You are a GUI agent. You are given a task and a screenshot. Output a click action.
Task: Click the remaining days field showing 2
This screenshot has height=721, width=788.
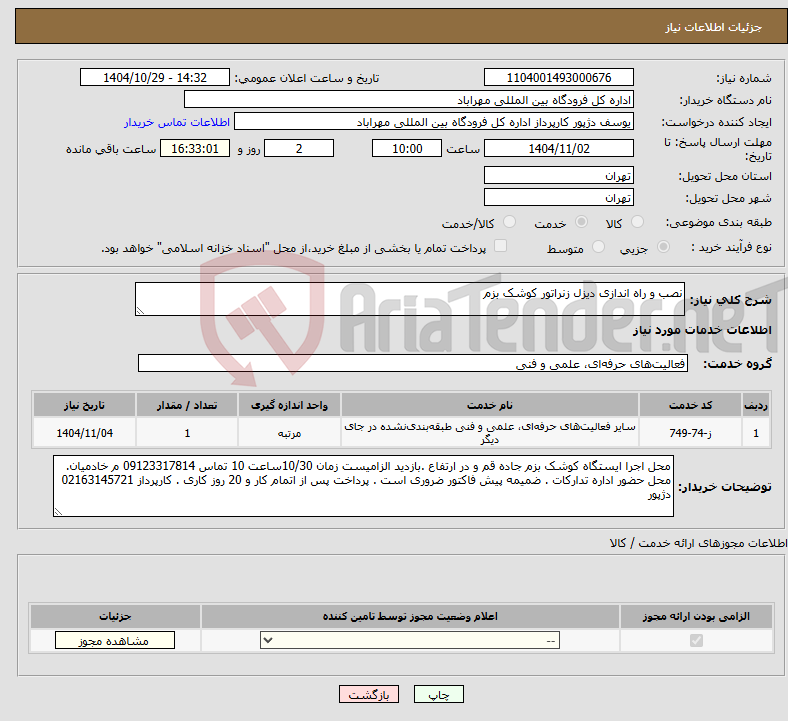coord(299,148)
